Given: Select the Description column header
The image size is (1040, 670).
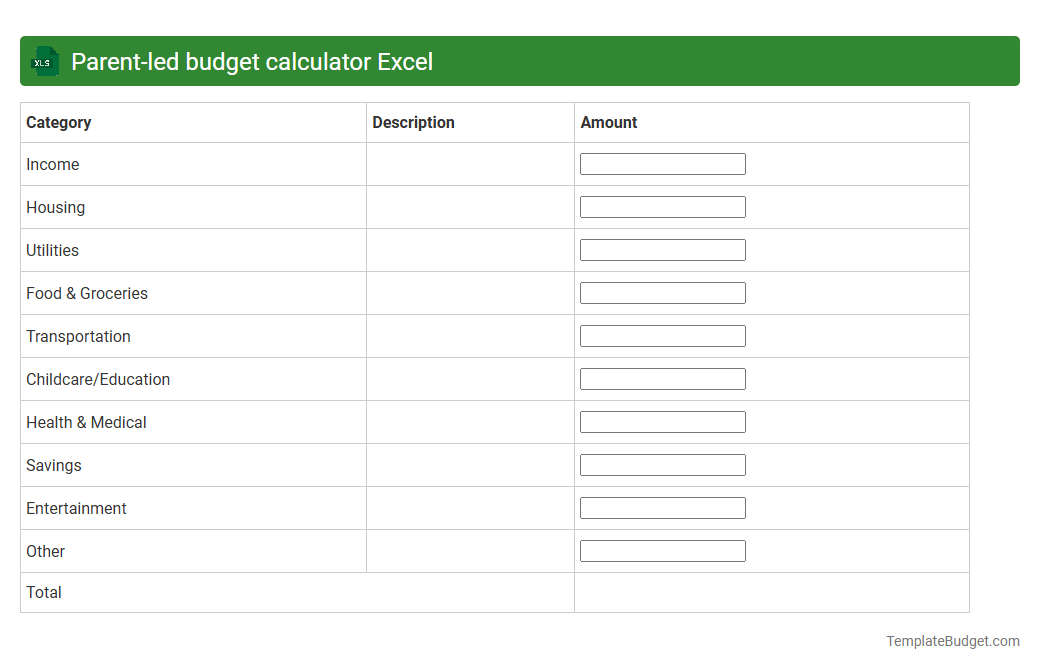Looking at the screenshot, I should [413, 122].
